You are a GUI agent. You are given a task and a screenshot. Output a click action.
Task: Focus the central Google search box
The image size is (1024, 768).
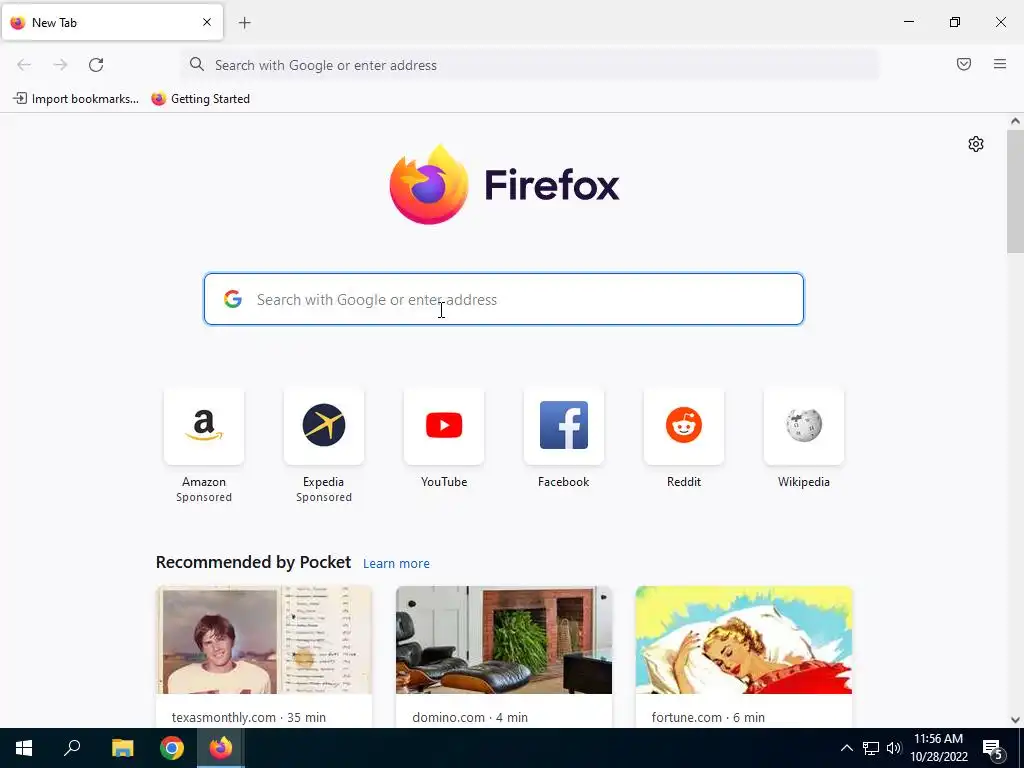click(x=504, y=299)
